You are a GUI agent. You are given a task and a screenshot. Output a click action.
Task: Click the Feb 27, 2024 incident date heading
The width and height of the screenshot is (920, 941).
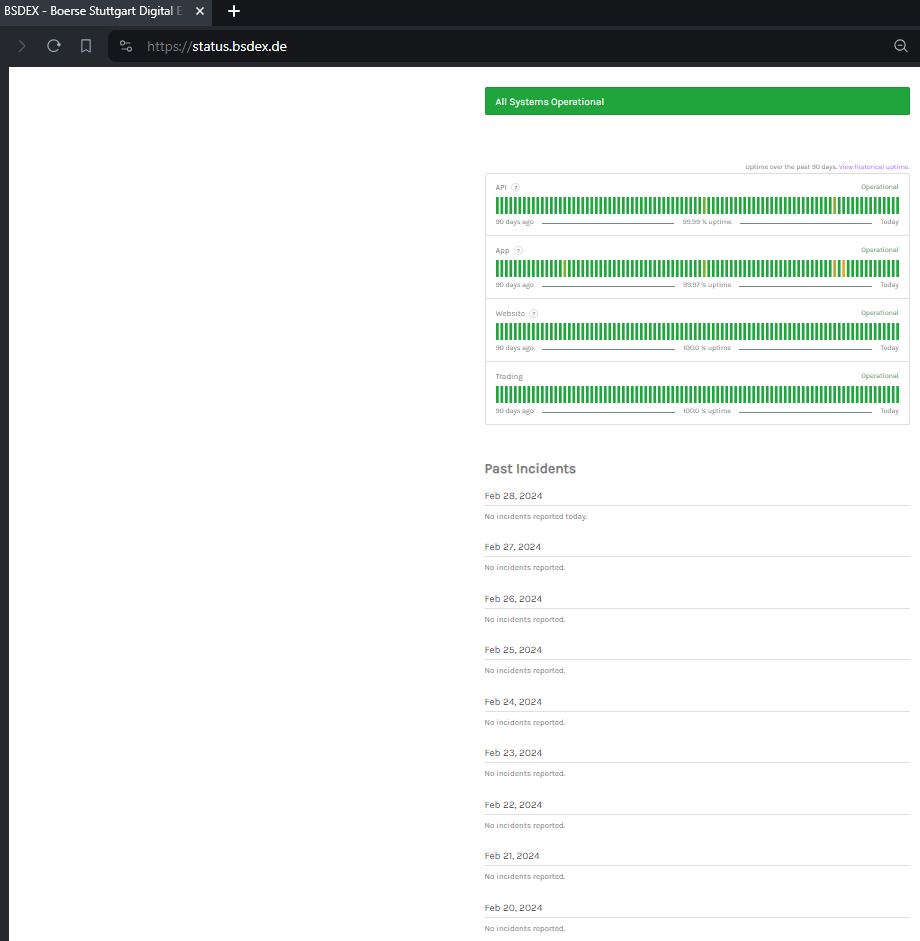[x=513, y=547]
